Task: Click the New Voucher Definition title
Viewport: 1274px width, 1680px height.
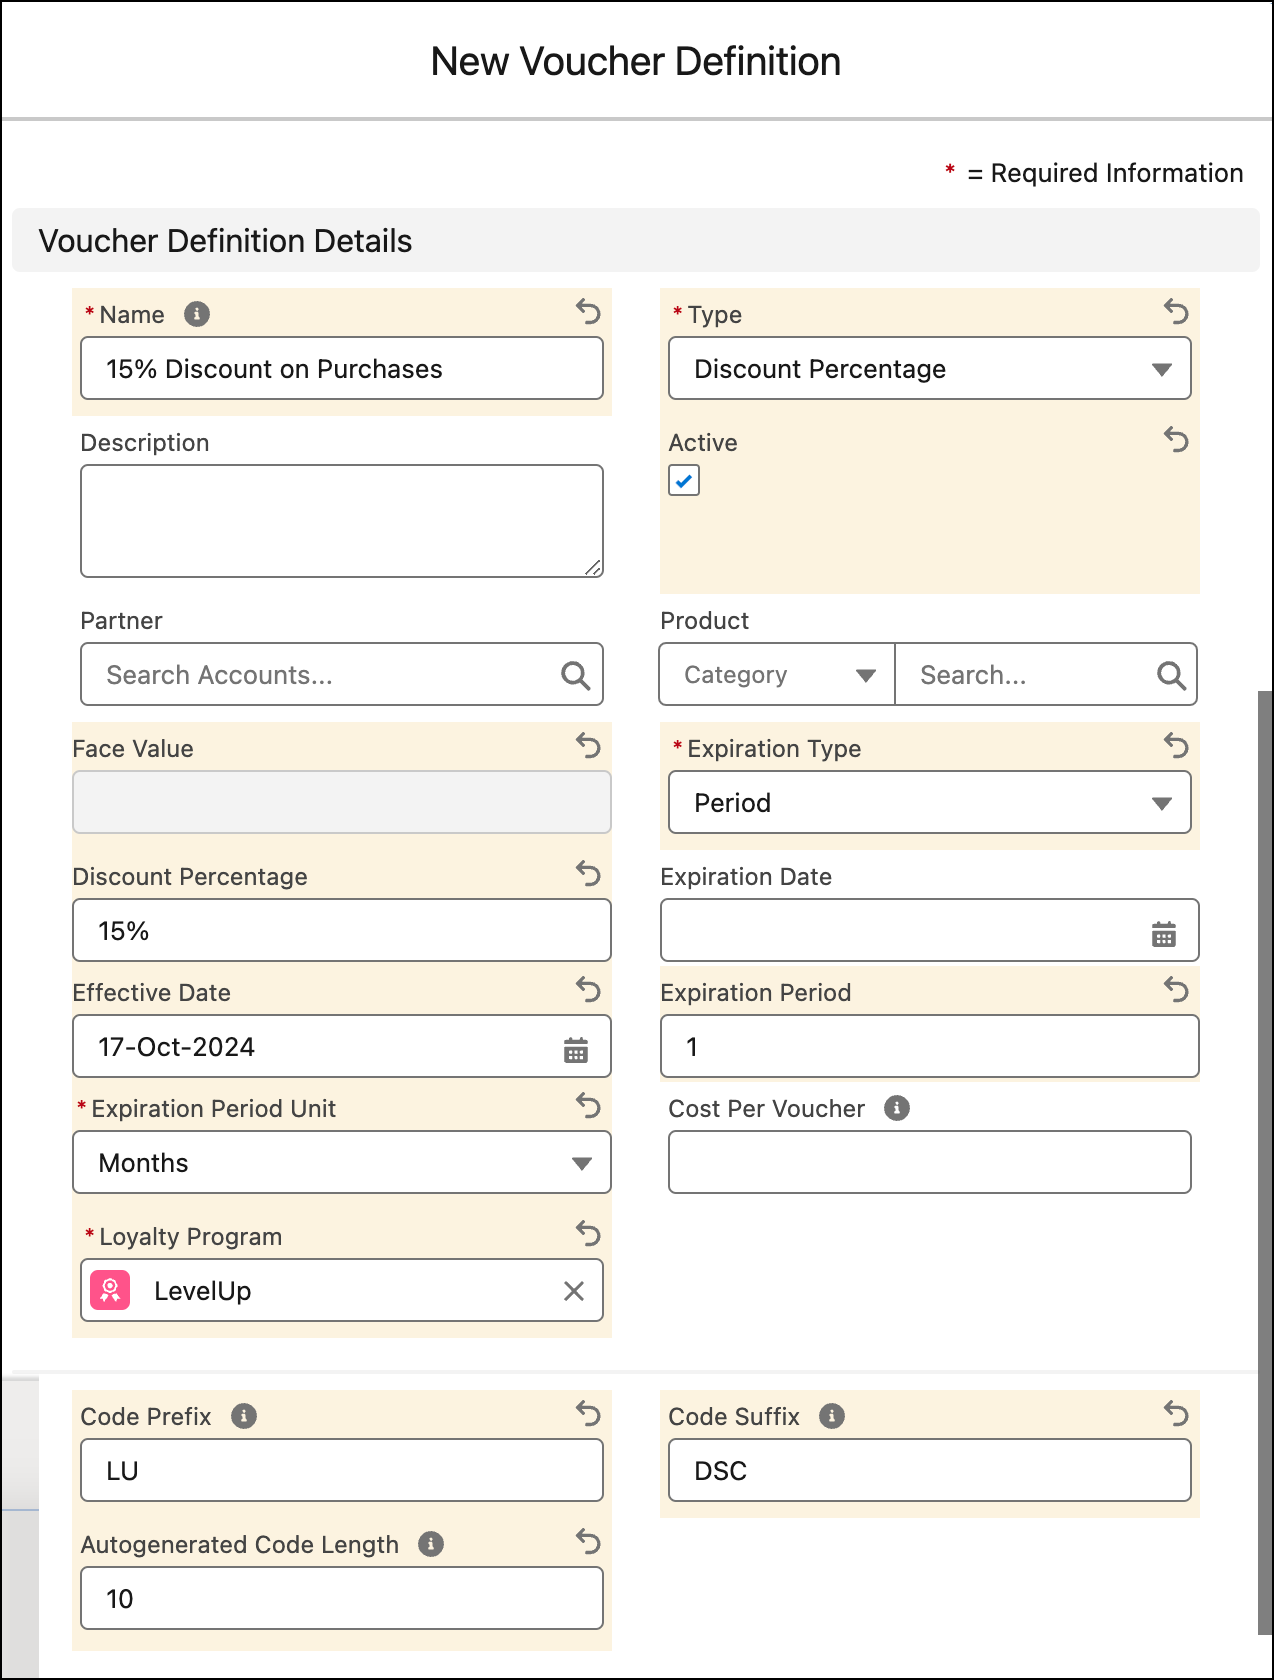Action: [636, 62]
